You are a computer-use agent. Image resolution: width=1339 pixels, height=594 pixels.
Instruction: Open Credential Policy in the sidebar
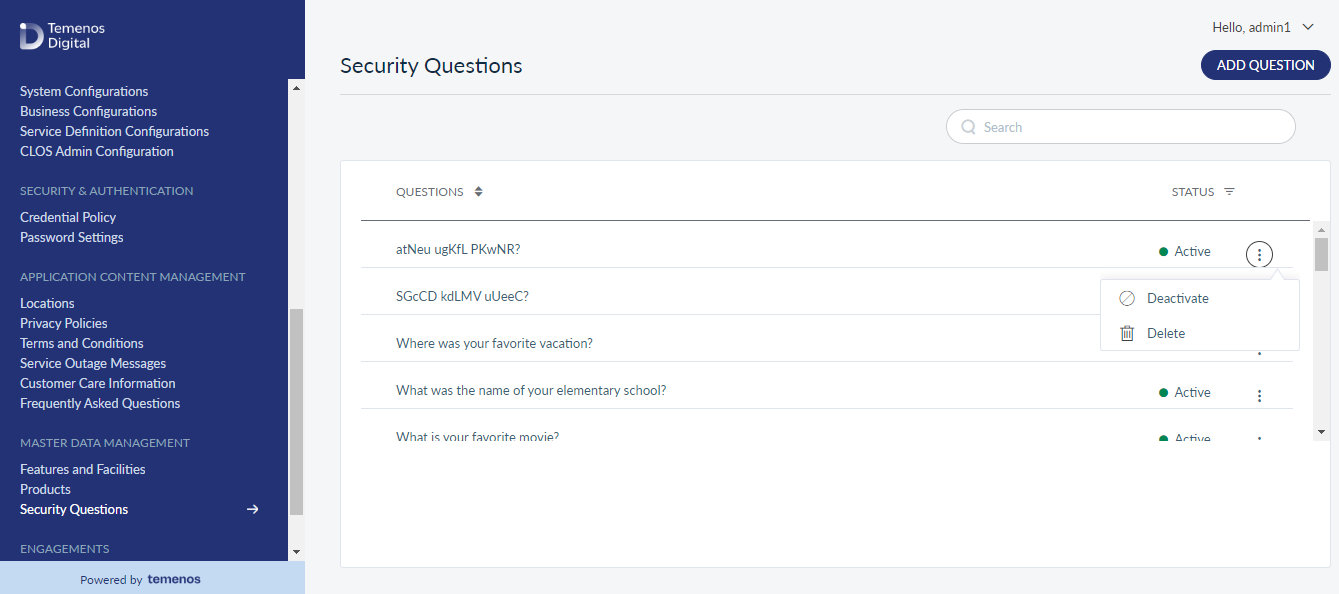(68, 217)
